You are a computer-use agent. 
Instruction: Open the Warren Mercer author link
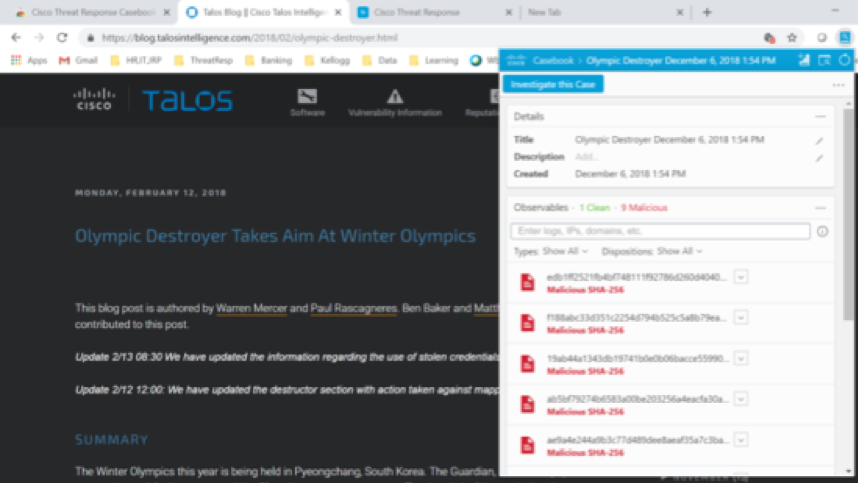(251, 309)
